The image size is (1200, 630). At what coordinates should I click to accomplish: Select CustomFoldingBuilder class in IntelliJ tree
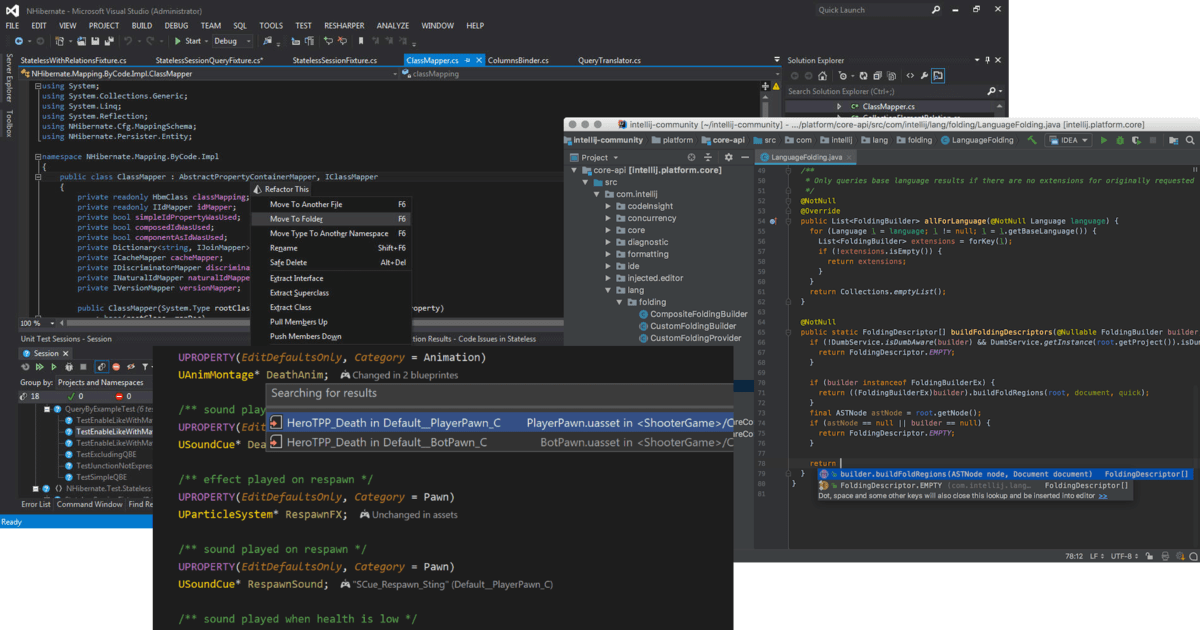(x=692, y=326)
